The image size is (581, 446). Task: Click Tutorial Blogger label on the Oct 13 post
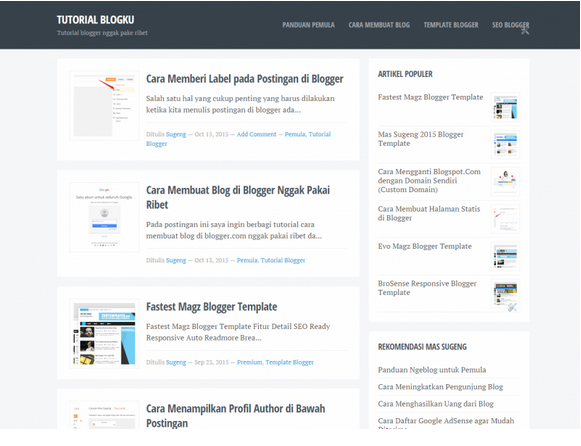point(283,260)
